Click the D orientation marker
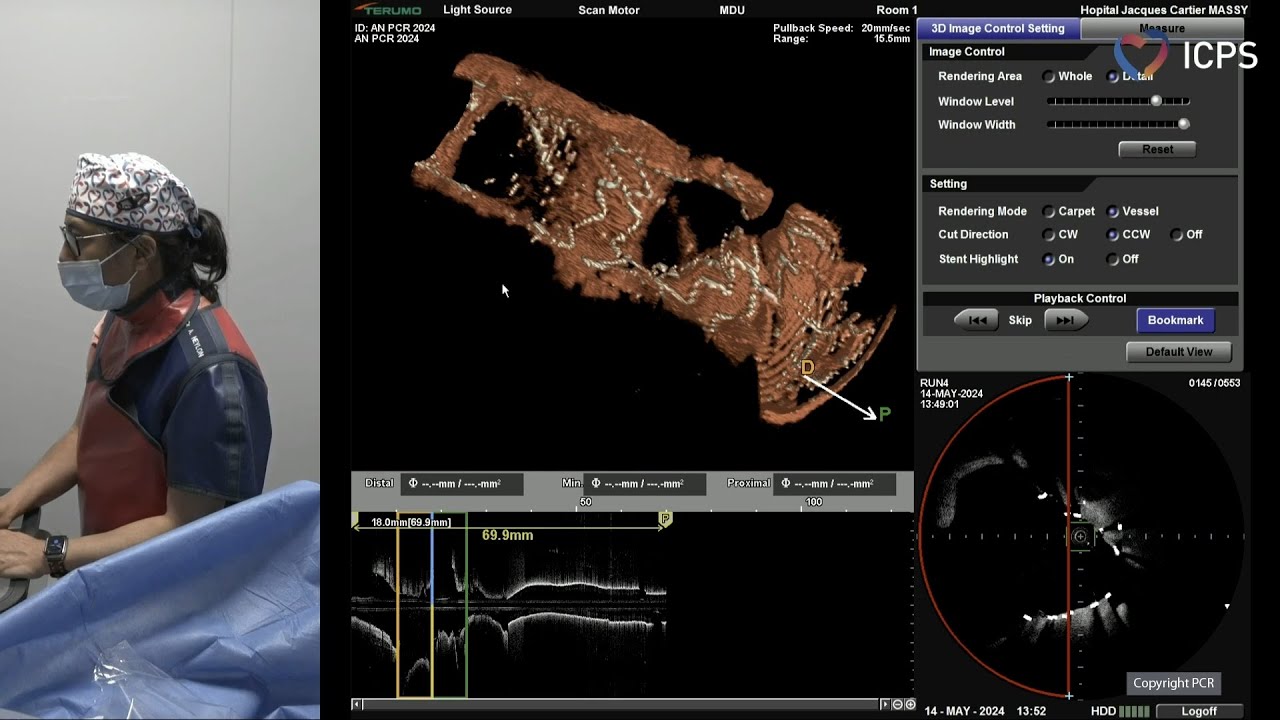Viewport: 1280px width, 720px height. 807,368
